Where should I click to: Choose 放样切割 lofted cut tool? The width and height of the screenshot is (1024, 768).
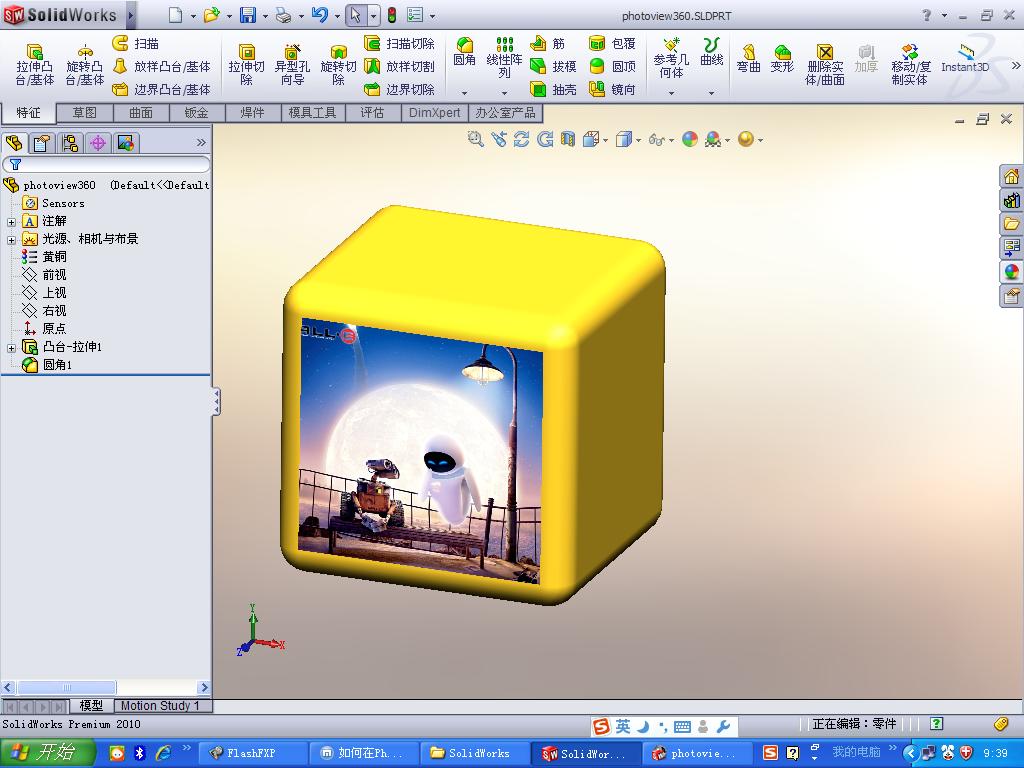(x=399, y=66)
